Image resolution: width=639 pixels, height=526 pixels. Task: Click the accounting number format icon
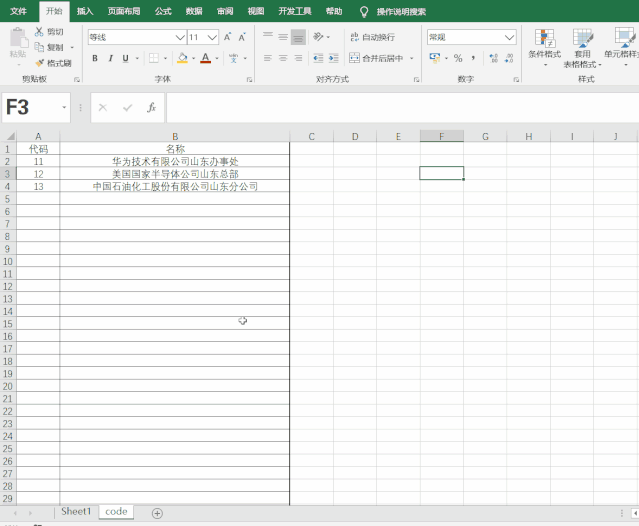point(434,58)
